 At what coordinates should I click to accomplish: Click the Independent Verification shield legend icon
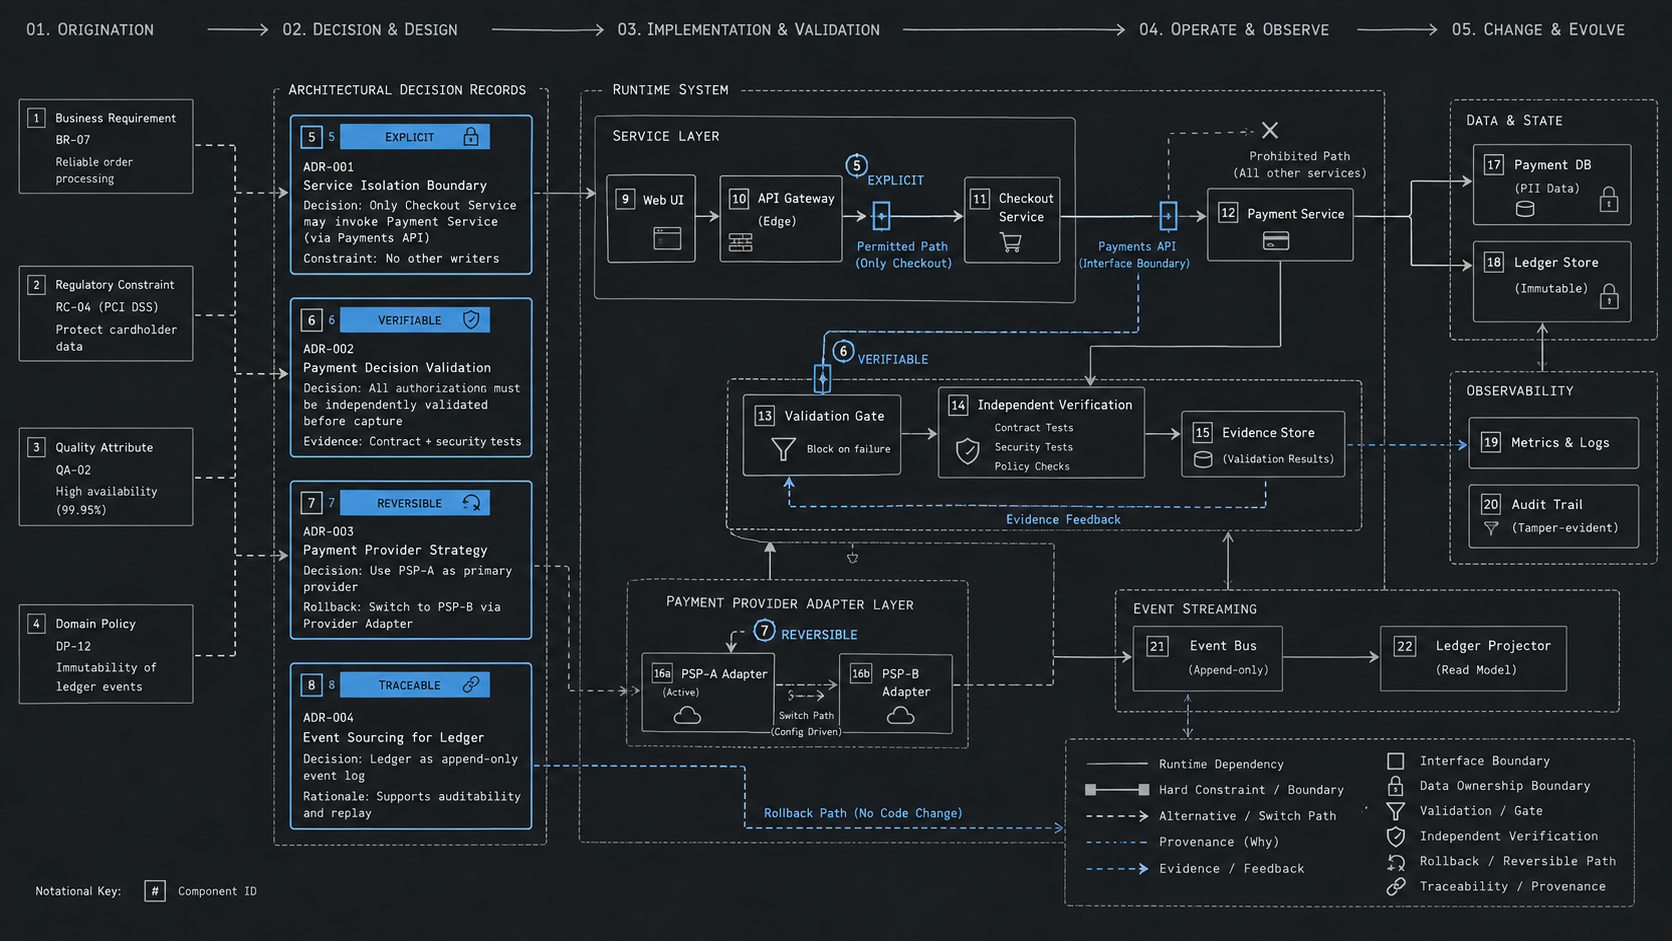(1396, 836)
